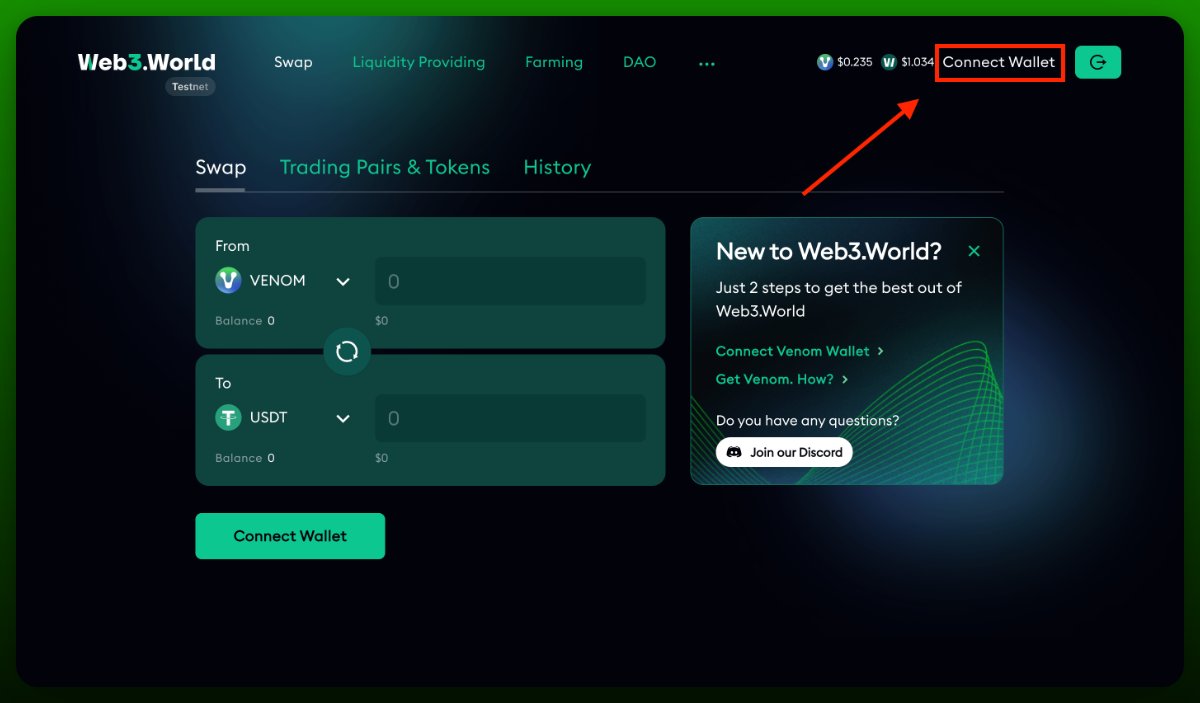
Task: Swap the From and To tokens
Action: [x=347, y=351]
